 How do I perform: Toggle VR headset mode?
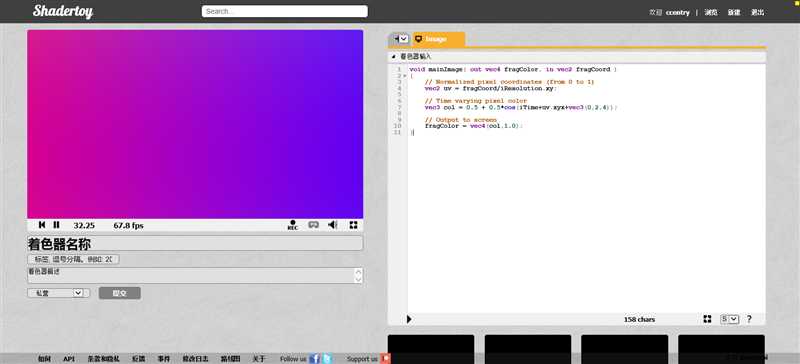click(313, 225)
